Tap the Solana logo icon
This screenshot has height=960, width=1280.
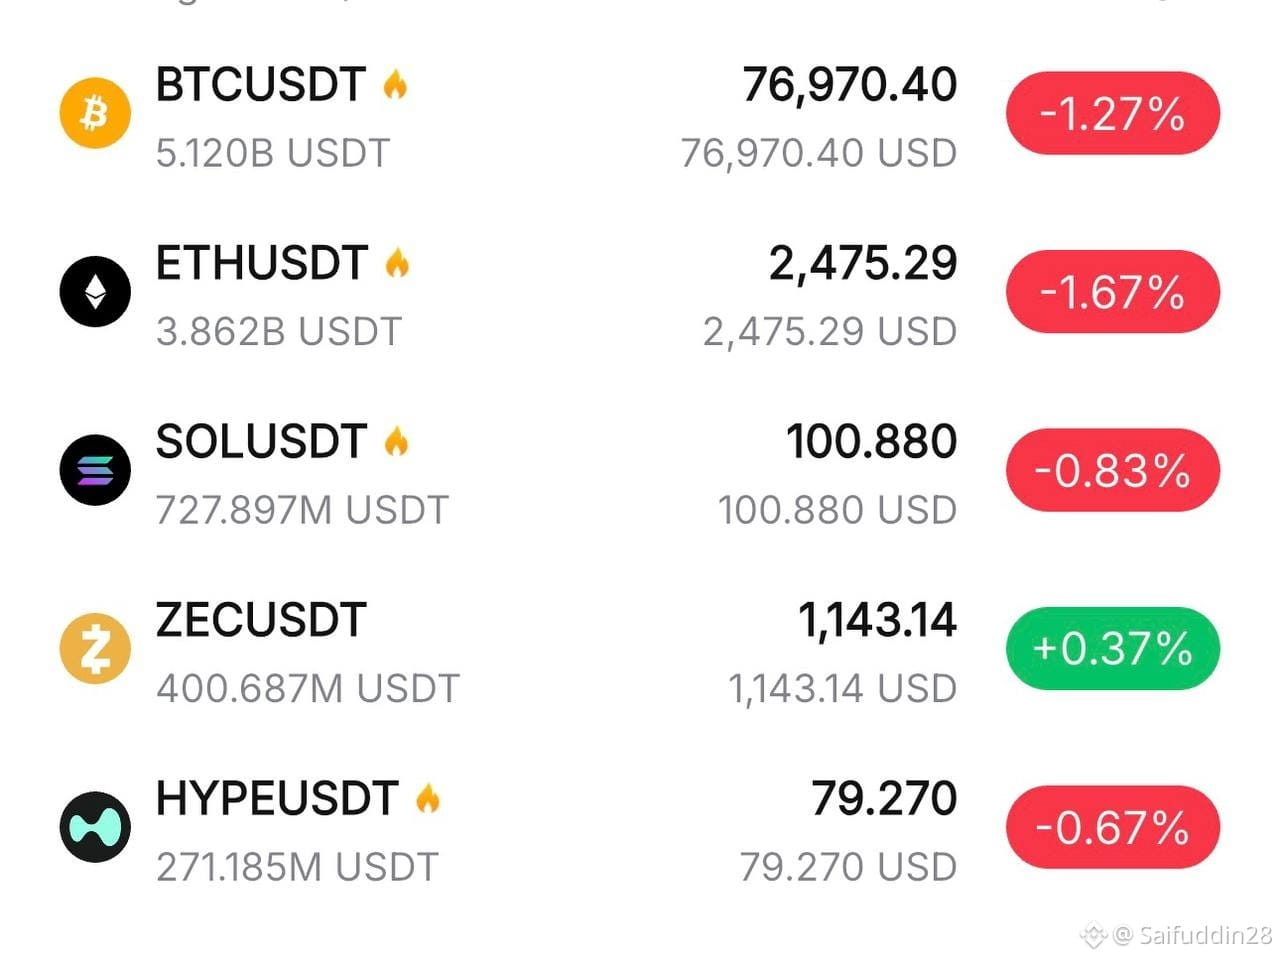point(95,470)
